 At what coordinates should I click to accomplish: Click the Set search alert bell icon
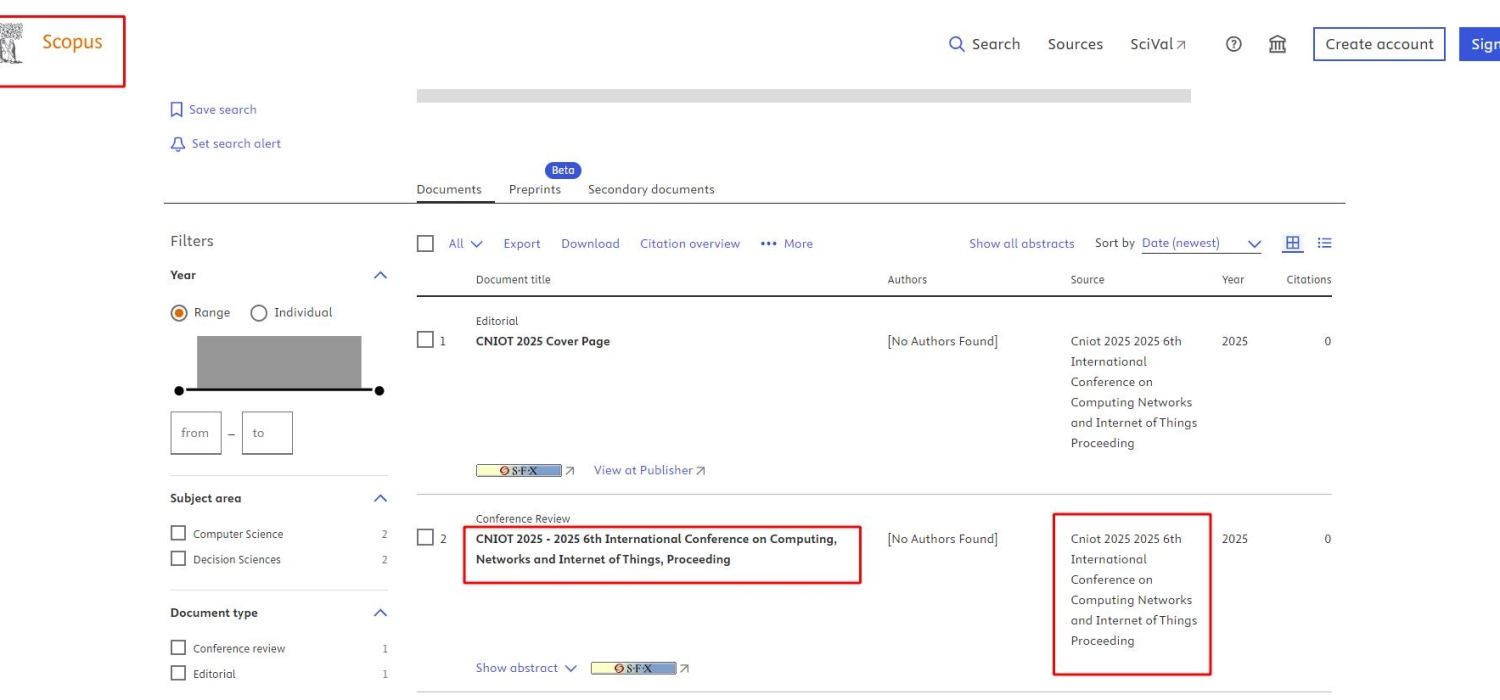click(x=178, y=144)
